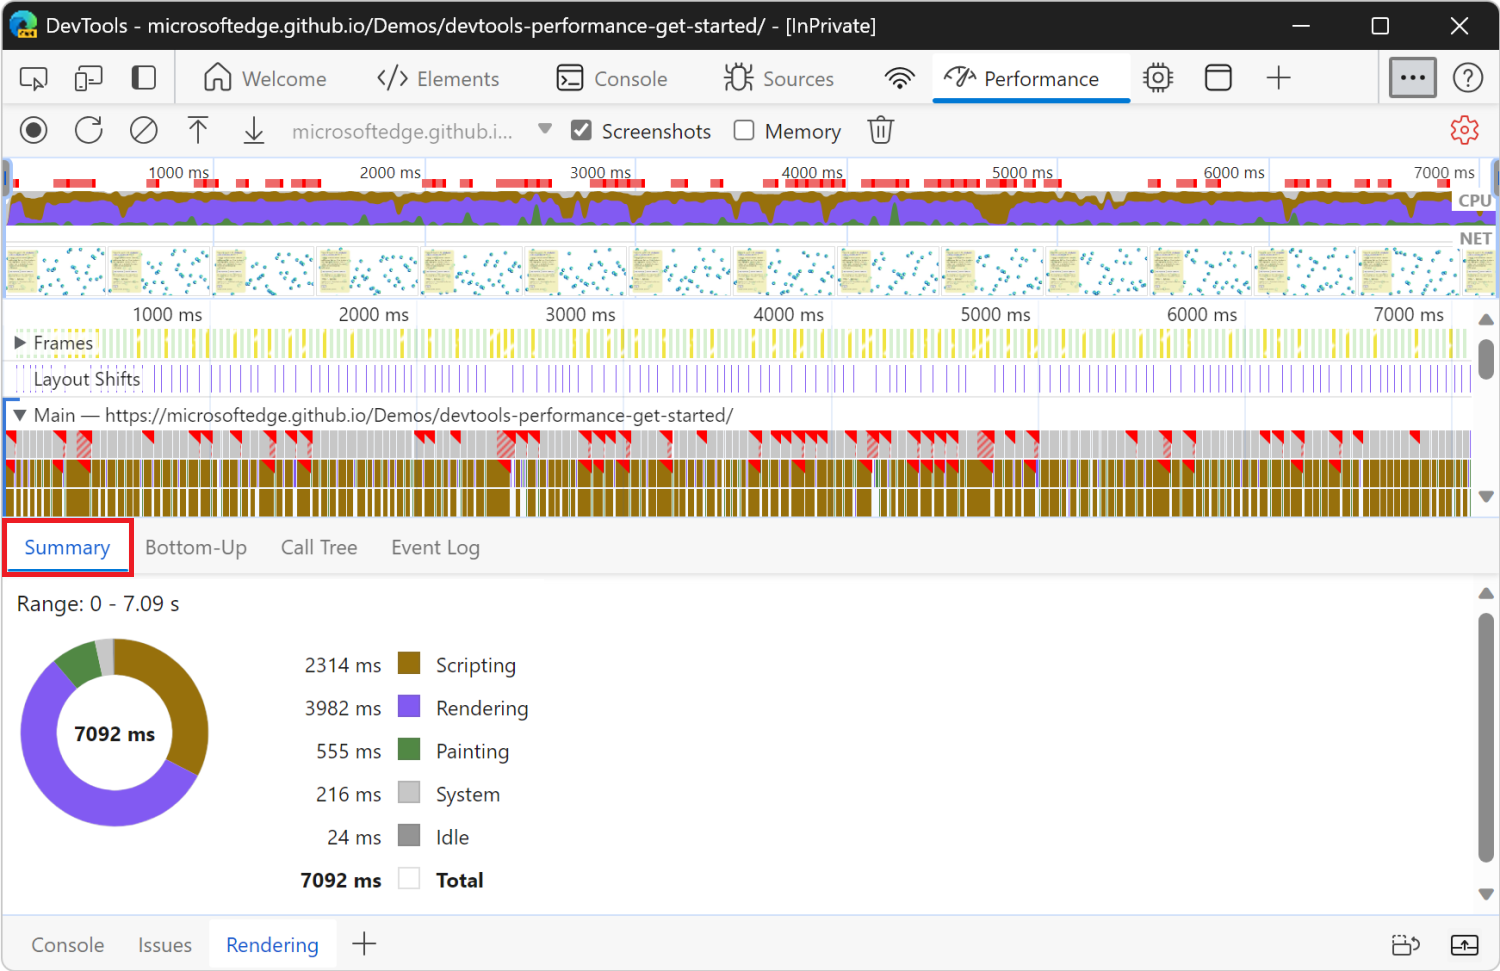The width and height of the screenshot is (1500, 971).
Task: Disable the Screenshots checkbox
Action: (x=582, y=130)
